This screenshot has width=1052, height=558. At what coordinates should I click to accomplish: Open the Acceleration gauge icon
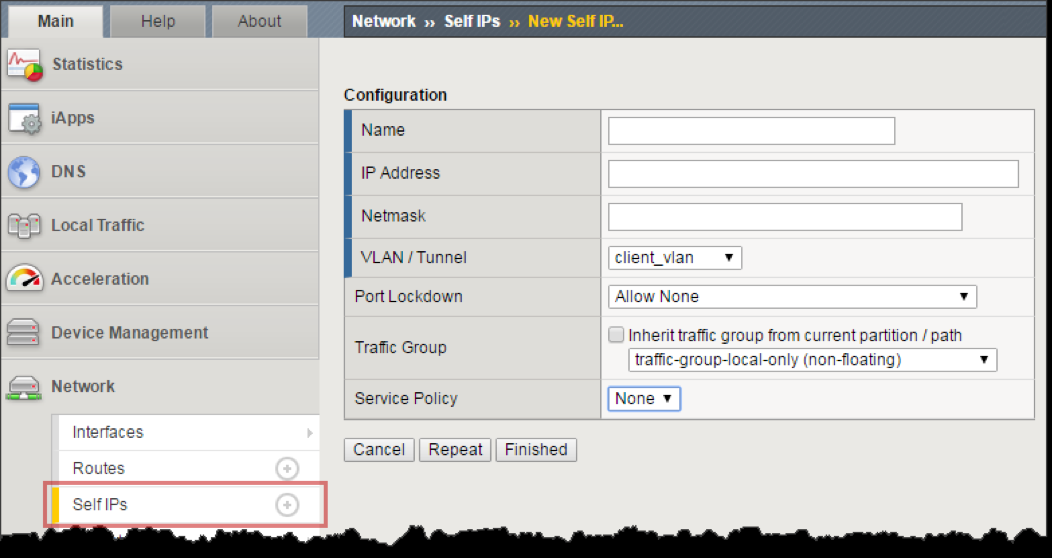[x=25, y=278]
